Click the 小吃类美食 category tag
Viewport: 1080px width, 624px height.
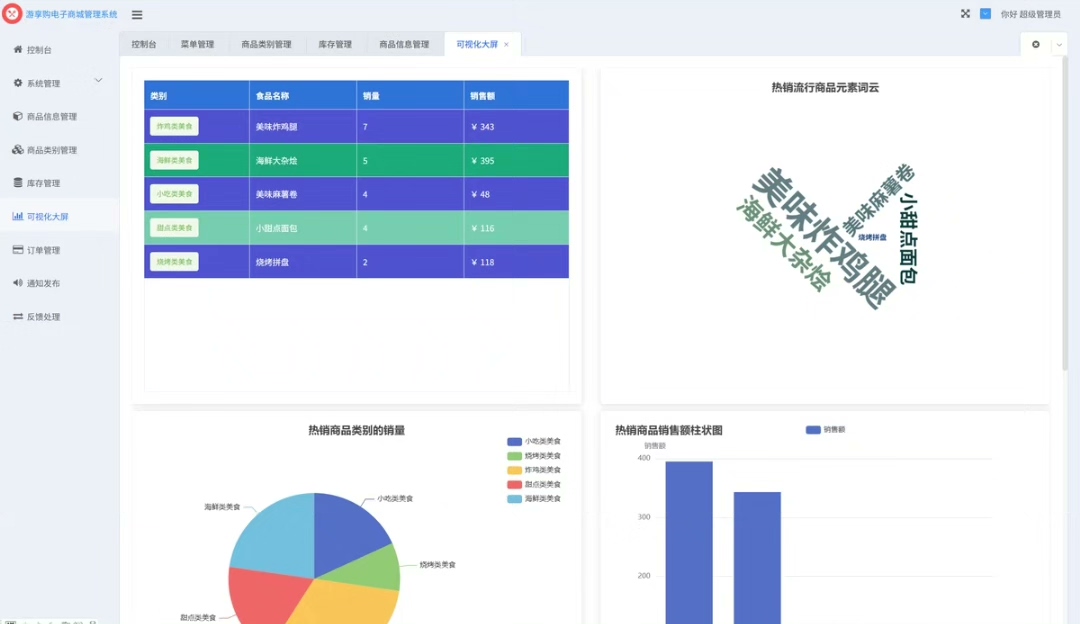(174, 194)
